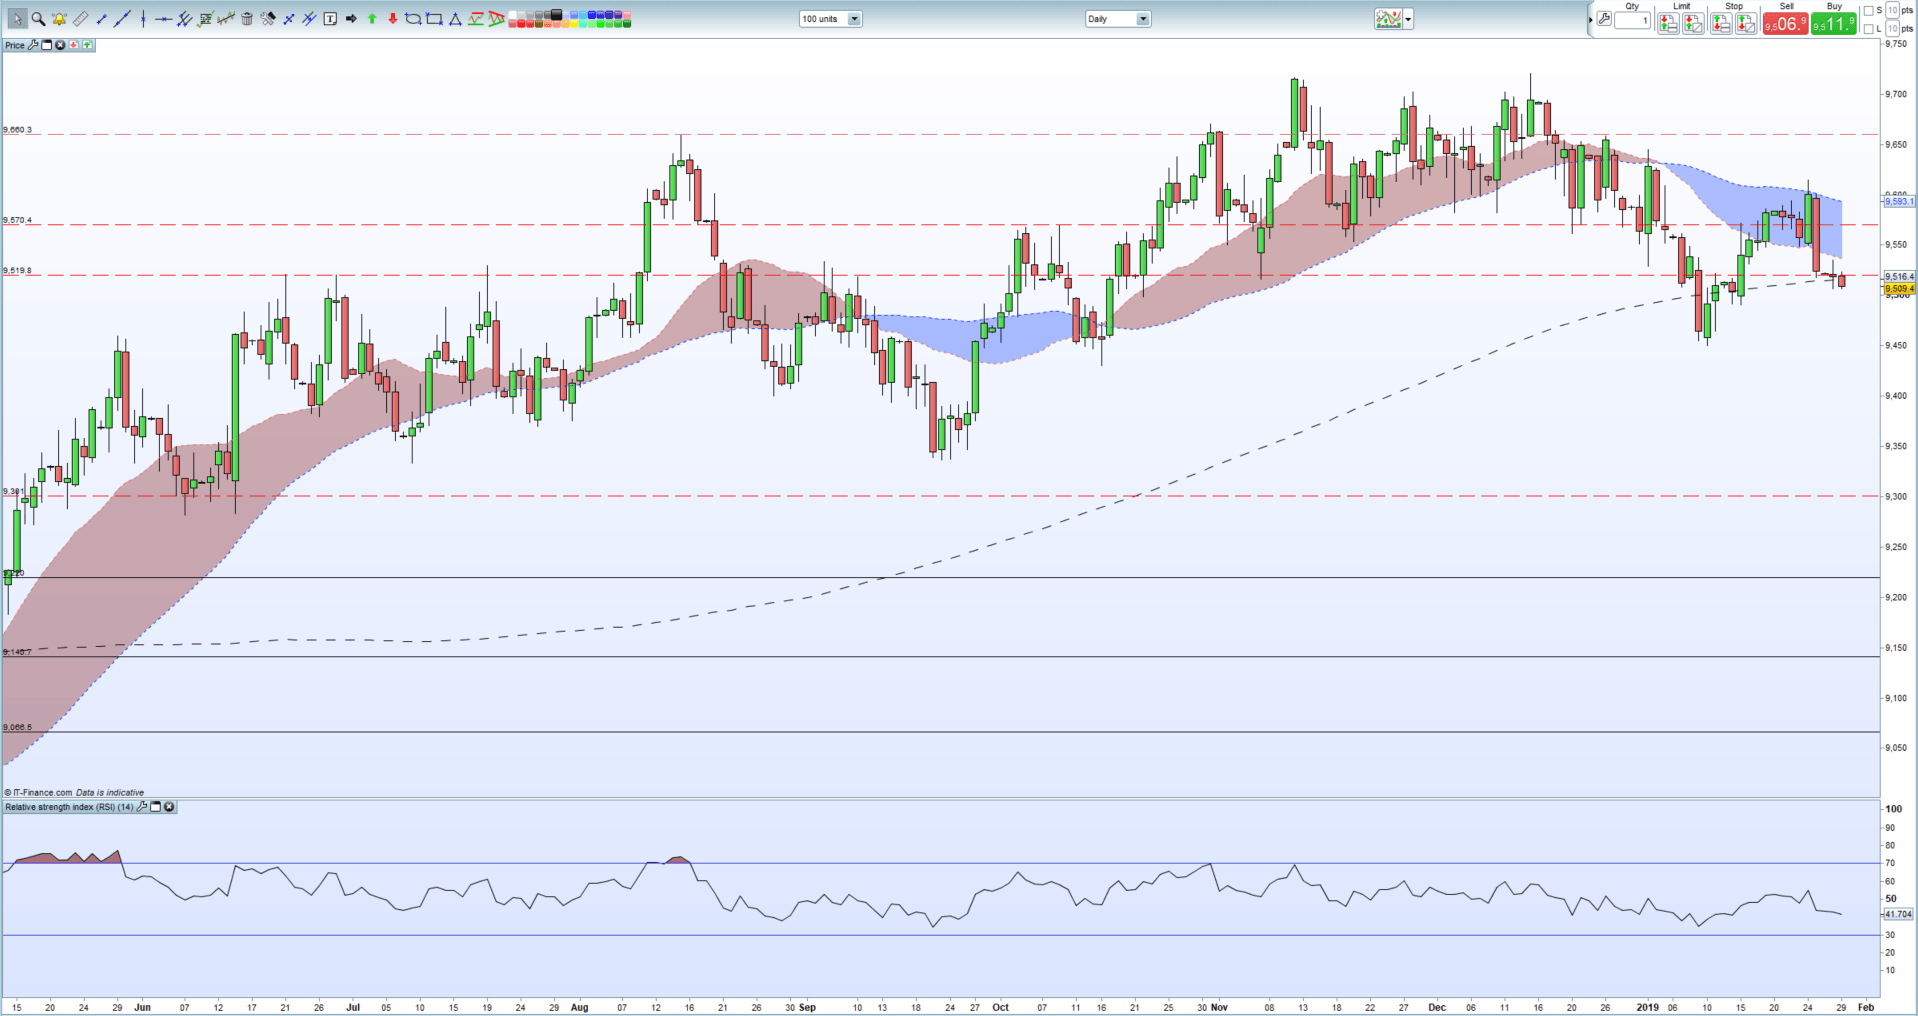Viewport: 1918px width, 1016px height.
Task: Select the pointer cursor tool
Action: [x=18, y=18]
